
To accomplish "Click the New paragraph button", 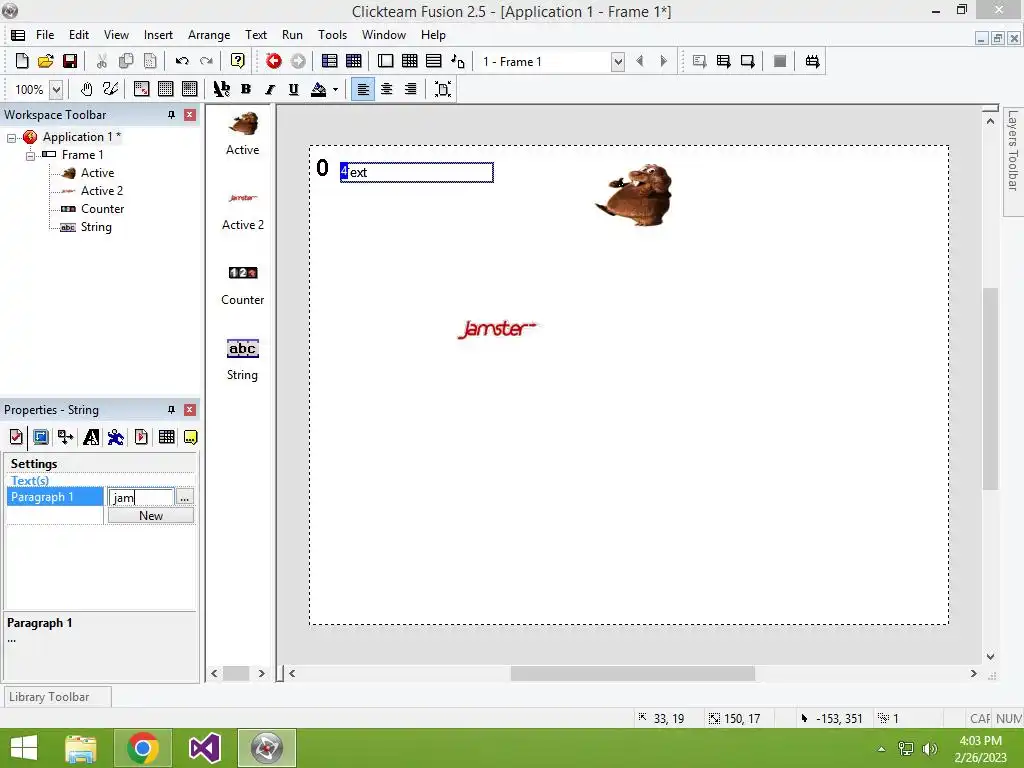I will pos(151,516).
